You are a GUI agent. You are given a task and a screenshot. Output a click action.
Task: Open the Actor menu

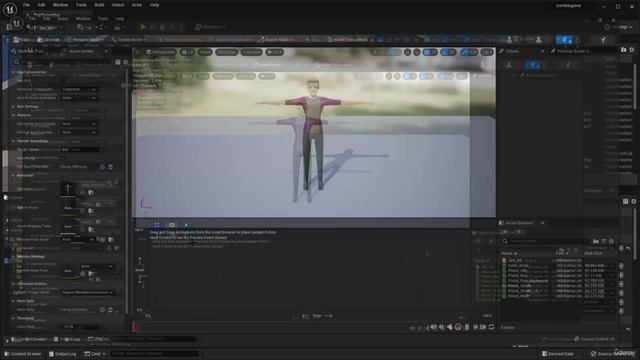point(137,5)
